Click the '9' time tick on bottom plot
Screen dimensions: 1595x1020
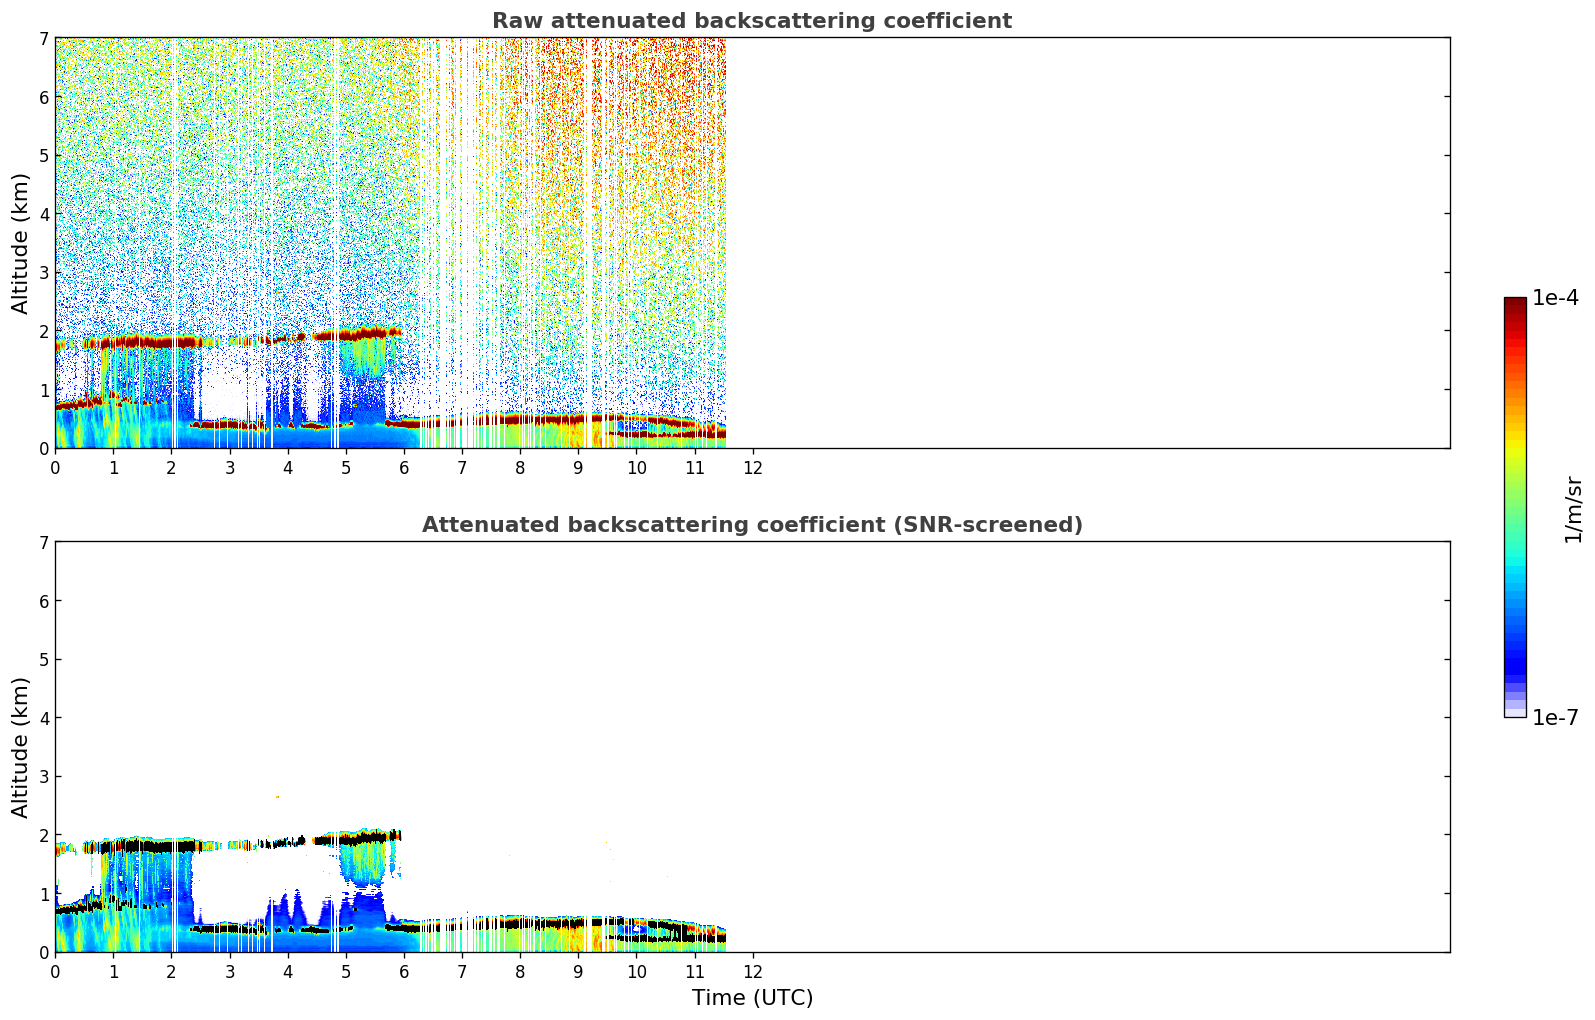coord(578,972)
